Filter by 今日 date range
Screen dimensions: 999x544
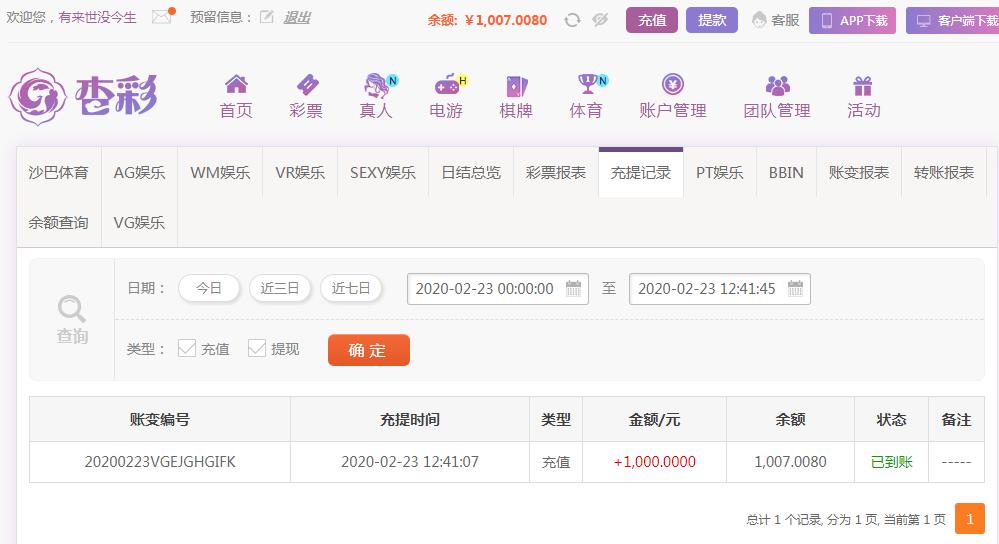[x=209, y=288]
